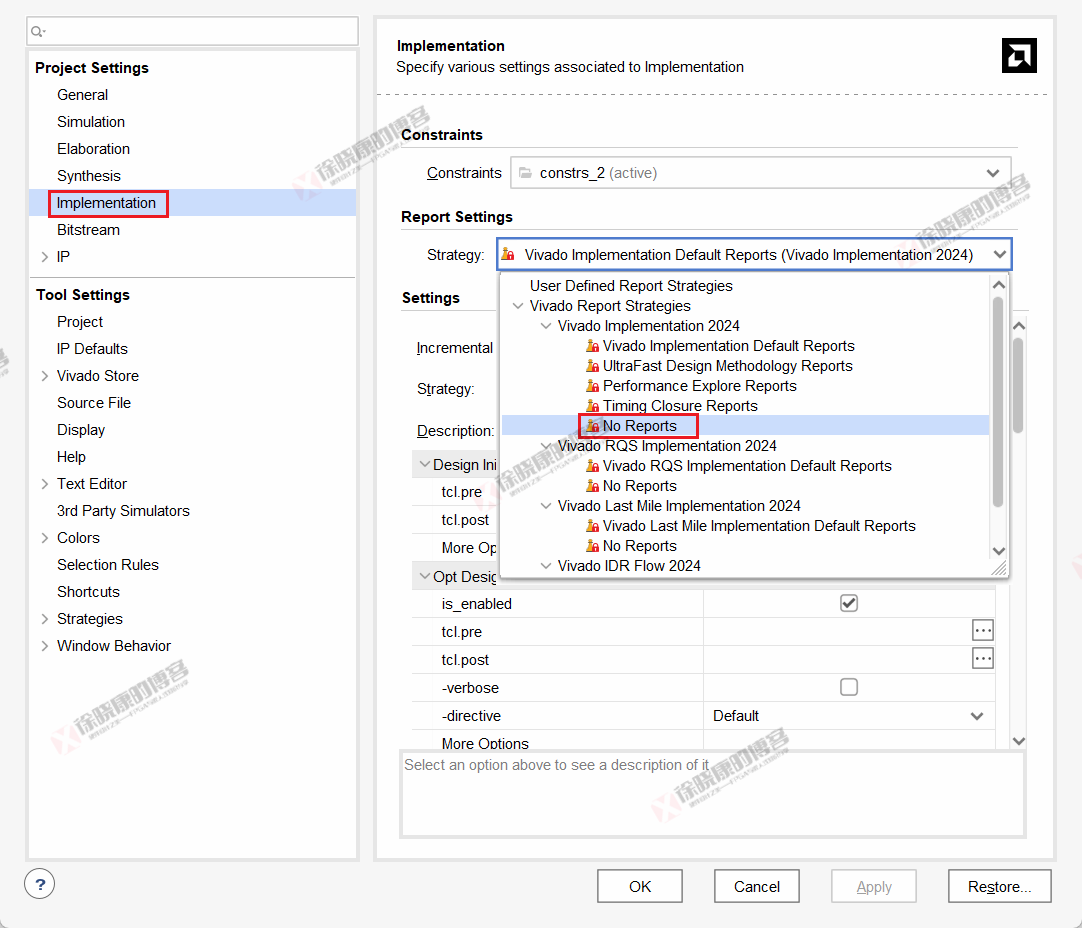Expand the Vivado Store node
This screenshot has width=1082, height=928.
pyautogui.click(x=45, y=376)
